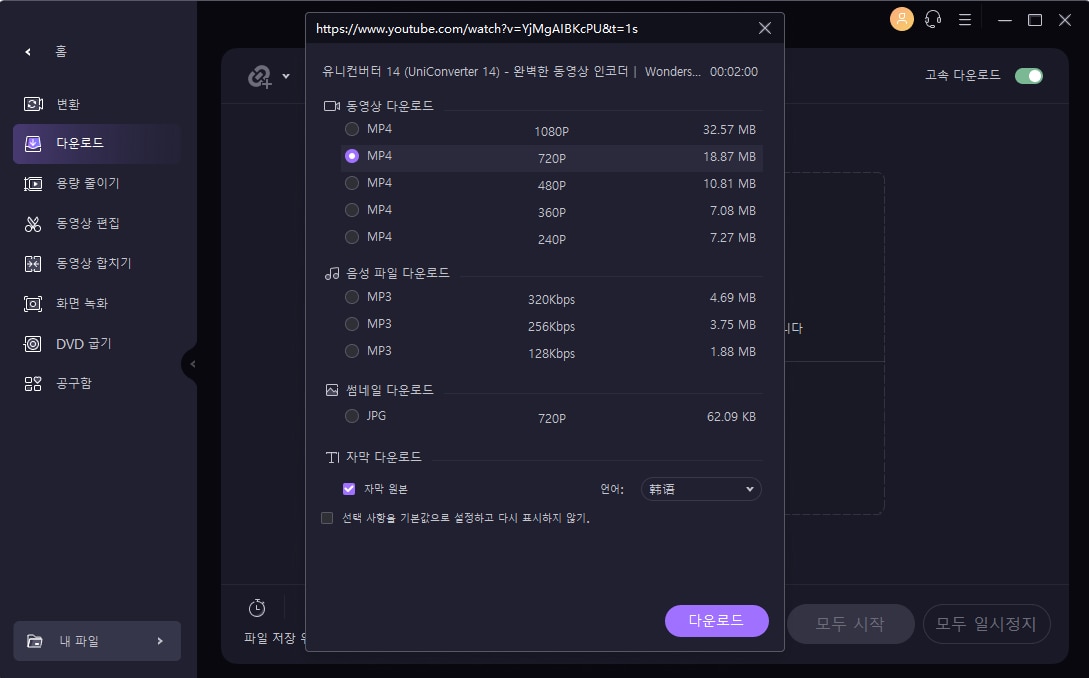Click the 유니컨버터 14 video title text
Image resolution: width=1089 pixels, height=678 pixels.
[511, 72]
